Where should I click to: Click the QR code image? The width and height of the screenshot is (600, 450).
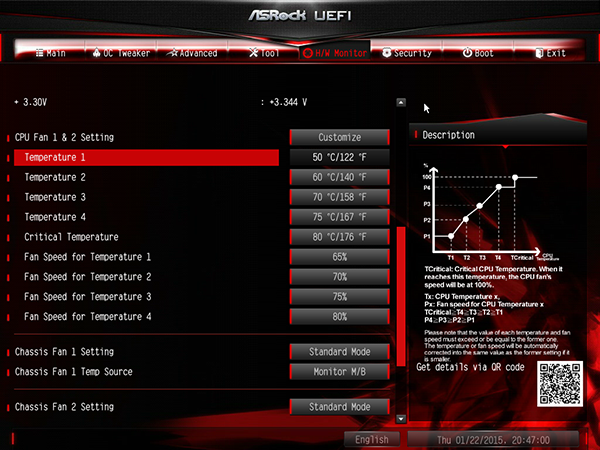click(x=559, y=384)
